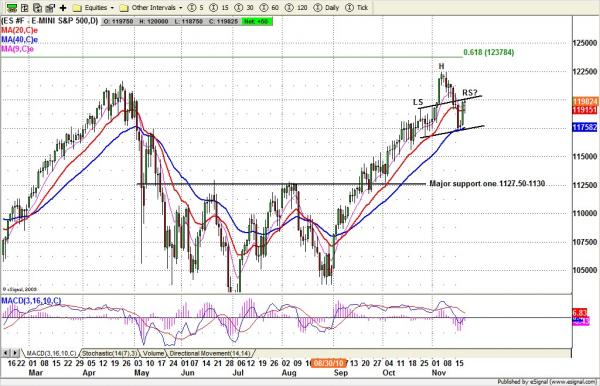Screen dimensions: 600x386
Task: Click the Equities folder icon
Action: pos(77,8)
